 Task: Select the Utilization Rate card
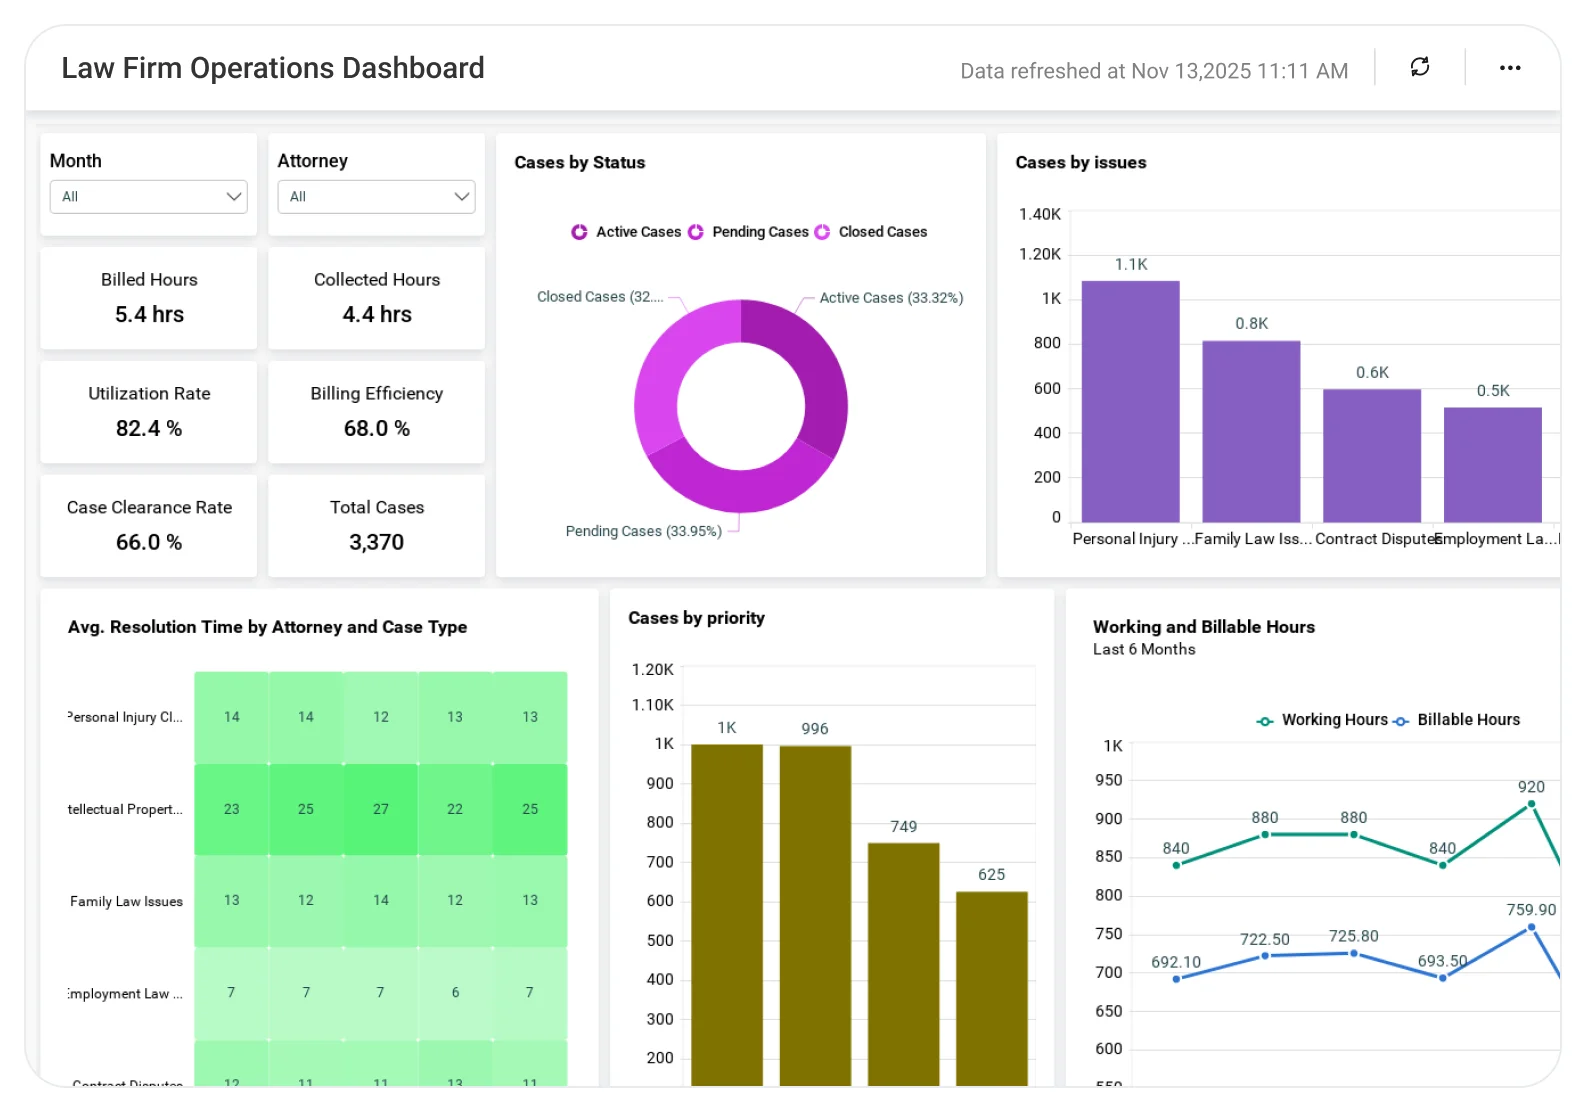tap(148, 412)
